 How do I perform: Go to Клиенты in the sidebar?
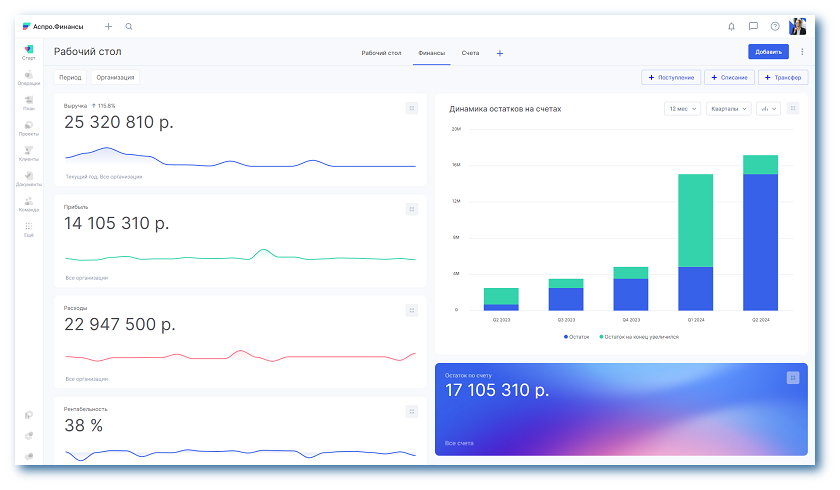coord(29,153)
